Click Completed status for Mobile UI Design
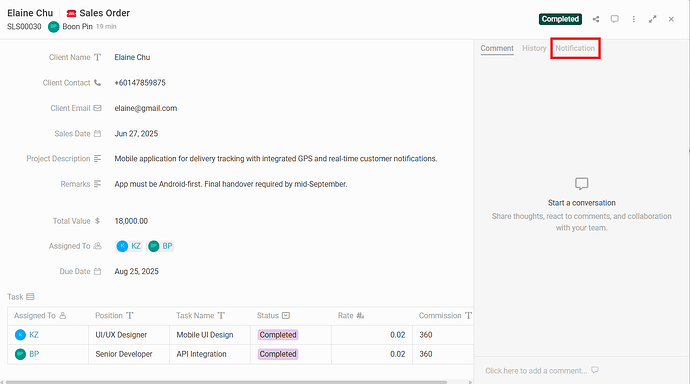690x384 pixels. click(278, 335)
